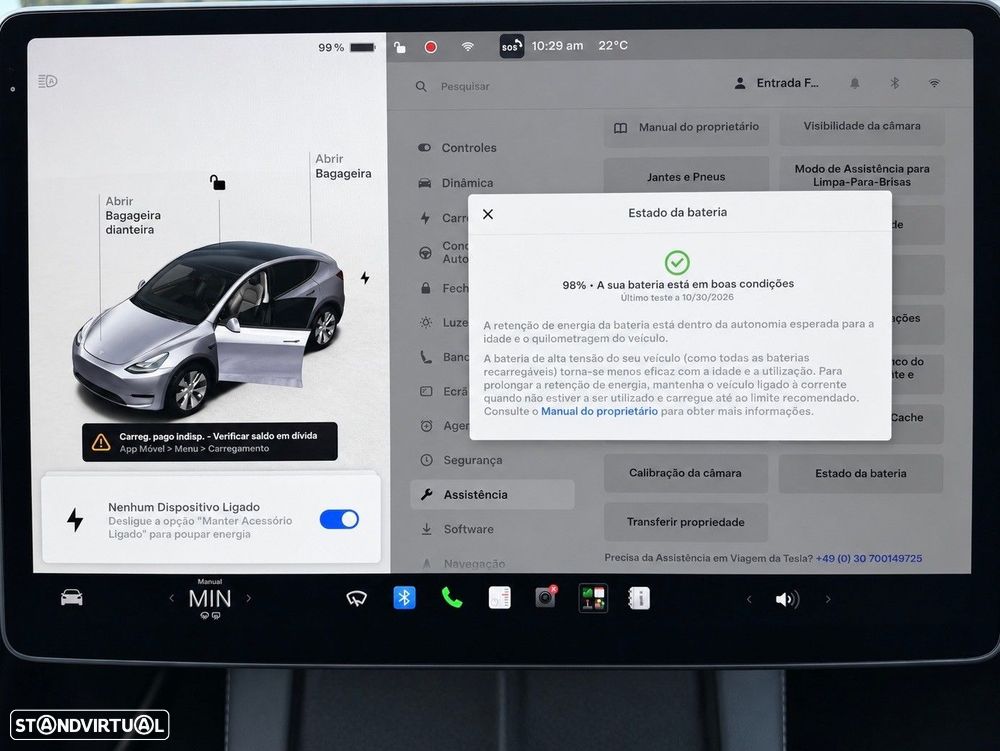Tap the lock icon in top status bar
The width and height of the screenshot is (1000, 751).
[400, 47]
